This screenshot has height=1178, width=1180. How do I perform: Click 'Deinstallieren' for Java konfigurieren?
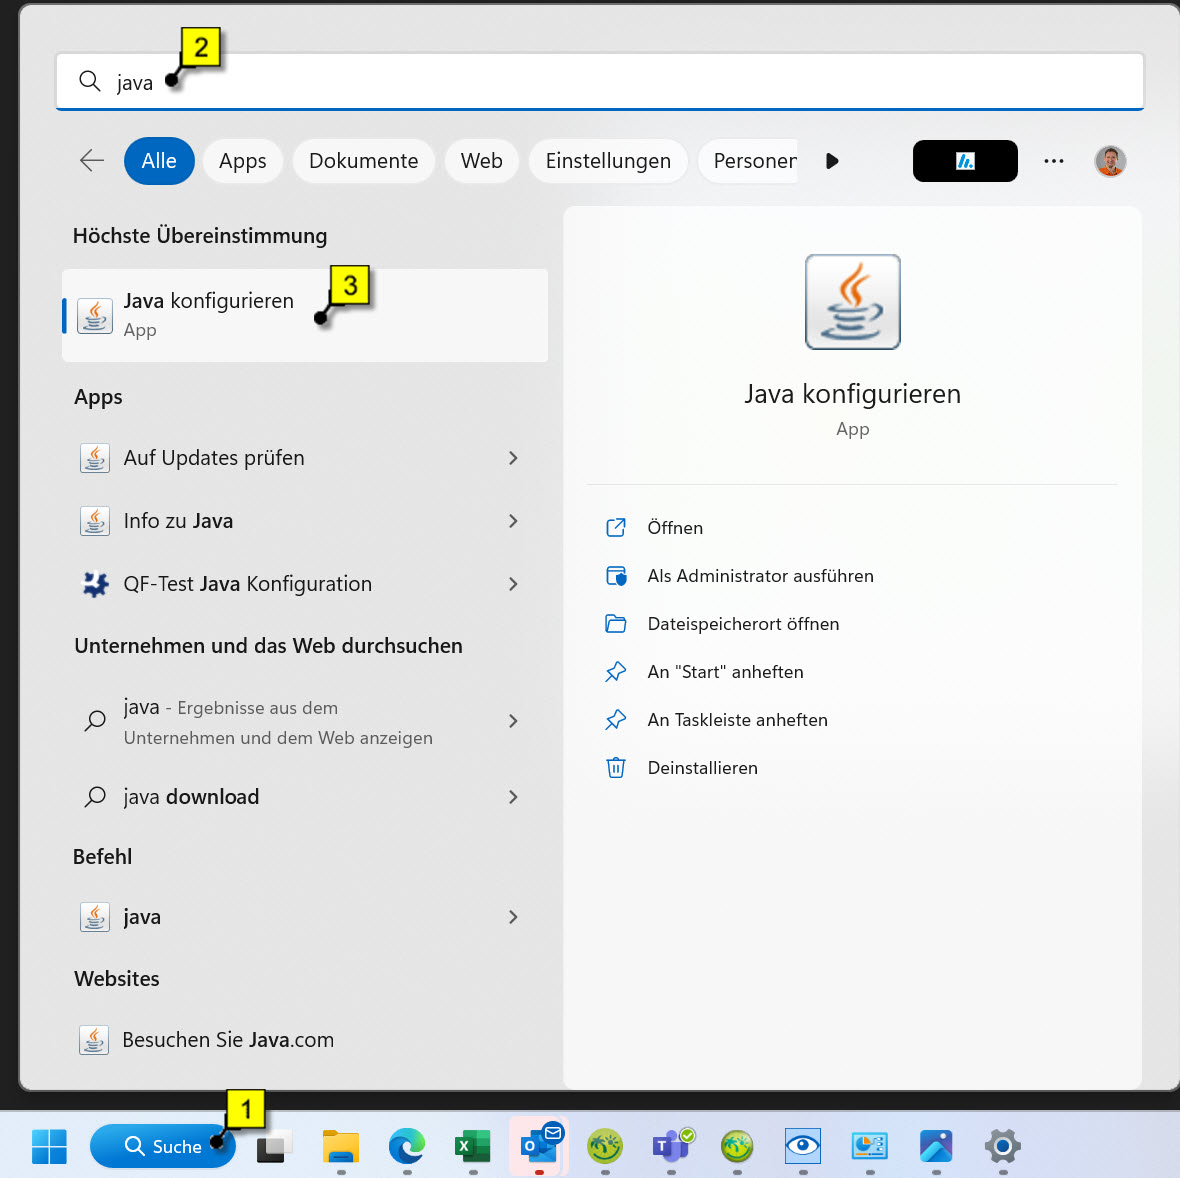[x=702, y=768]
